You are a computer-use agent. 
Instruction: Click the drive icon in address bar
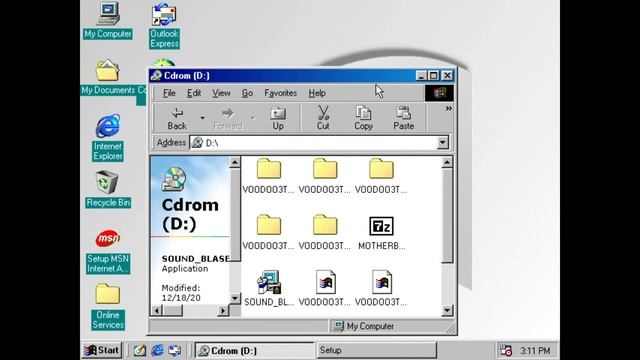tap(197, 142)
